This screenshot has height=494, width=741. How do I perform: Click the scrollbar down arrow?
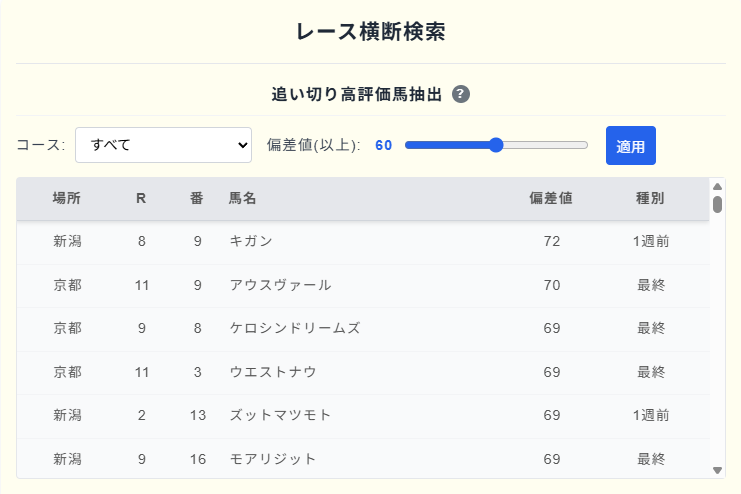(717, 470)
